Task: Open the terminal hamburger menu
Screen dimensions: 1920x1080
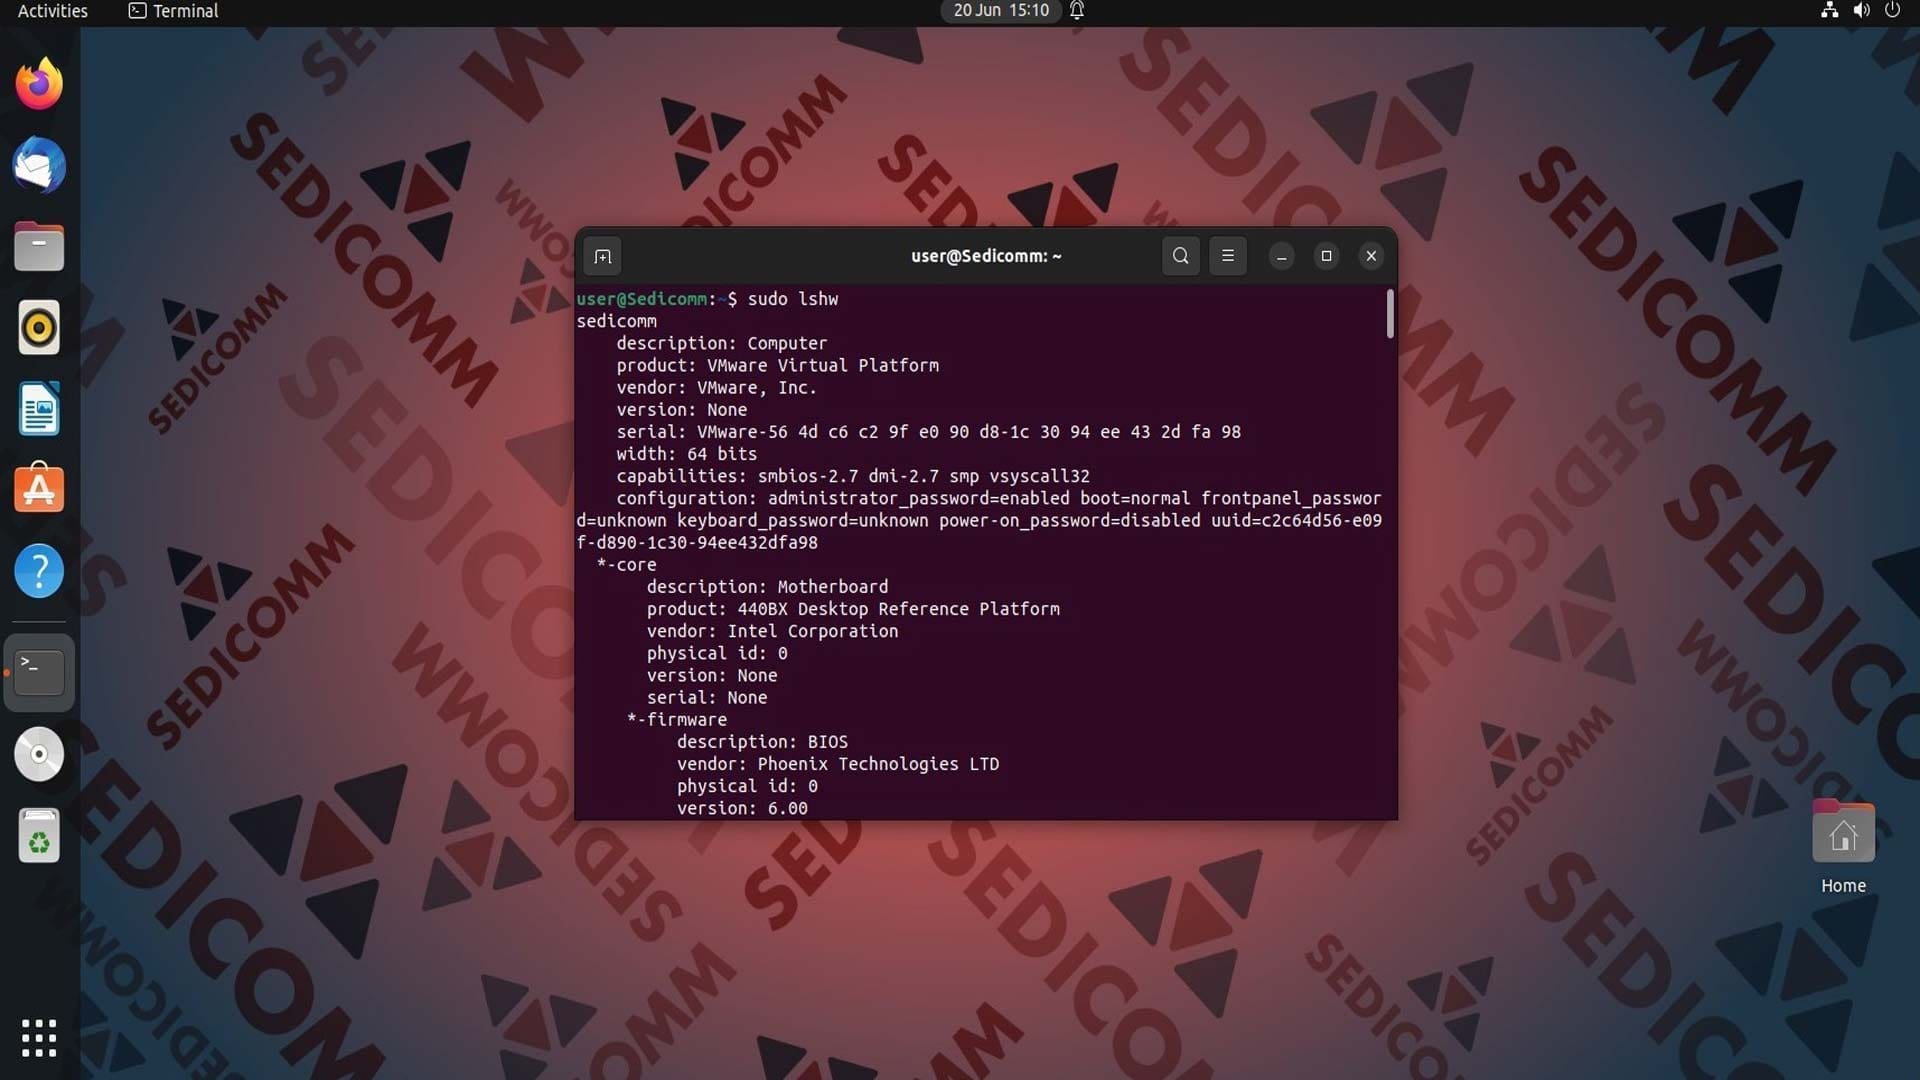Action: [1228, 256]
